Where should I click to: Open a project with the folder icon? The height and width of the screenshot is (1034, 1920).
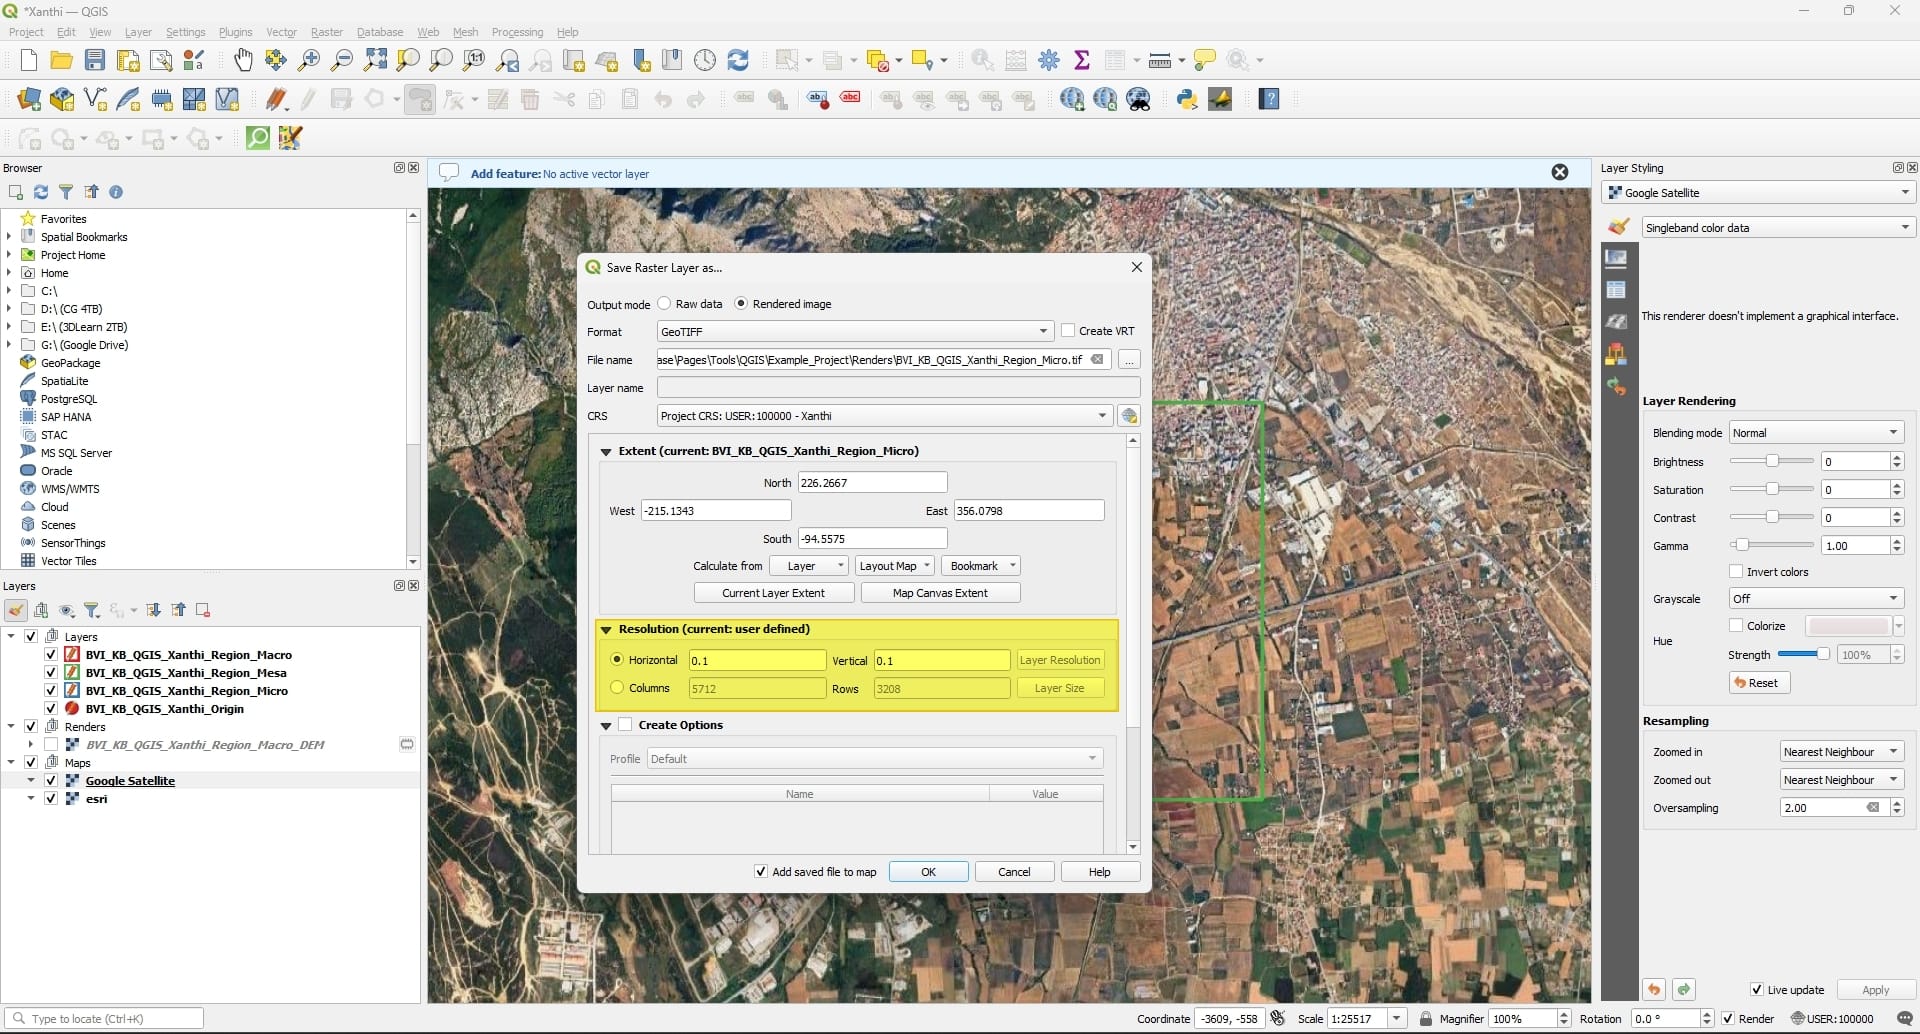(x=62, y=60)
